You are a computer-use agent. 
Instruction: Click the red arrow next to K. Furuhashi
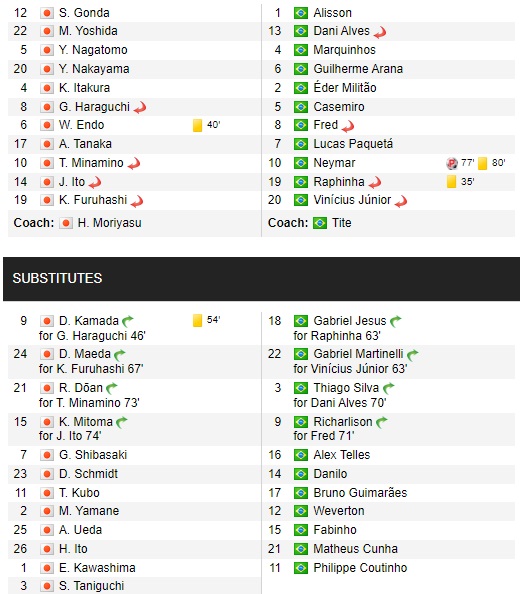point(137,201)
